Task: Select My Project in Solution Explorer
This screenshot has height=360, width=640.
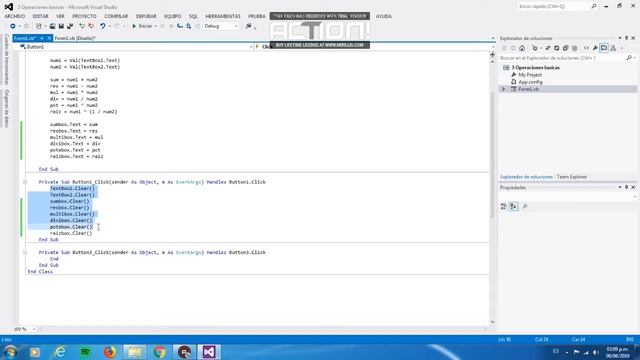Action: pyautogui.click(x=530, y=75)
